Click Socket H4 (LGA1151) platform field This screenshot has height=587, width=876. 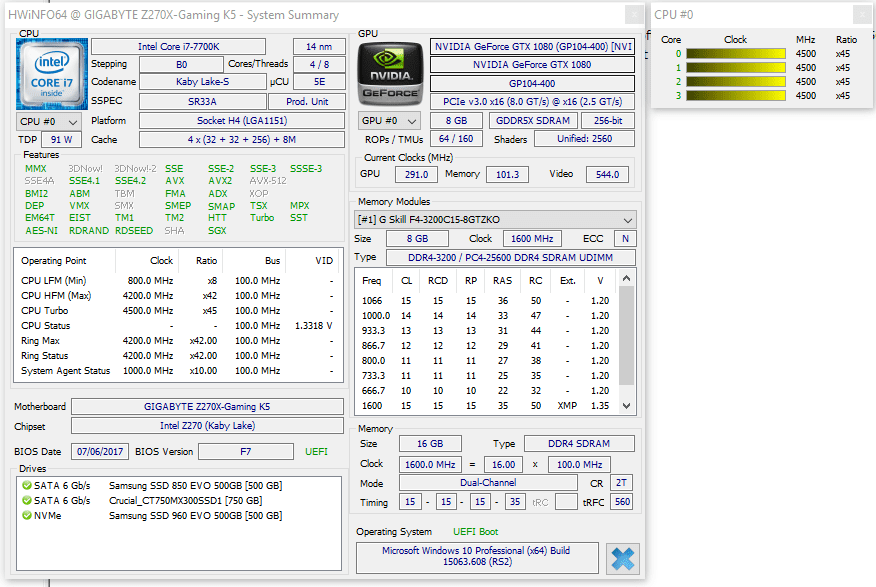[242, 121]
